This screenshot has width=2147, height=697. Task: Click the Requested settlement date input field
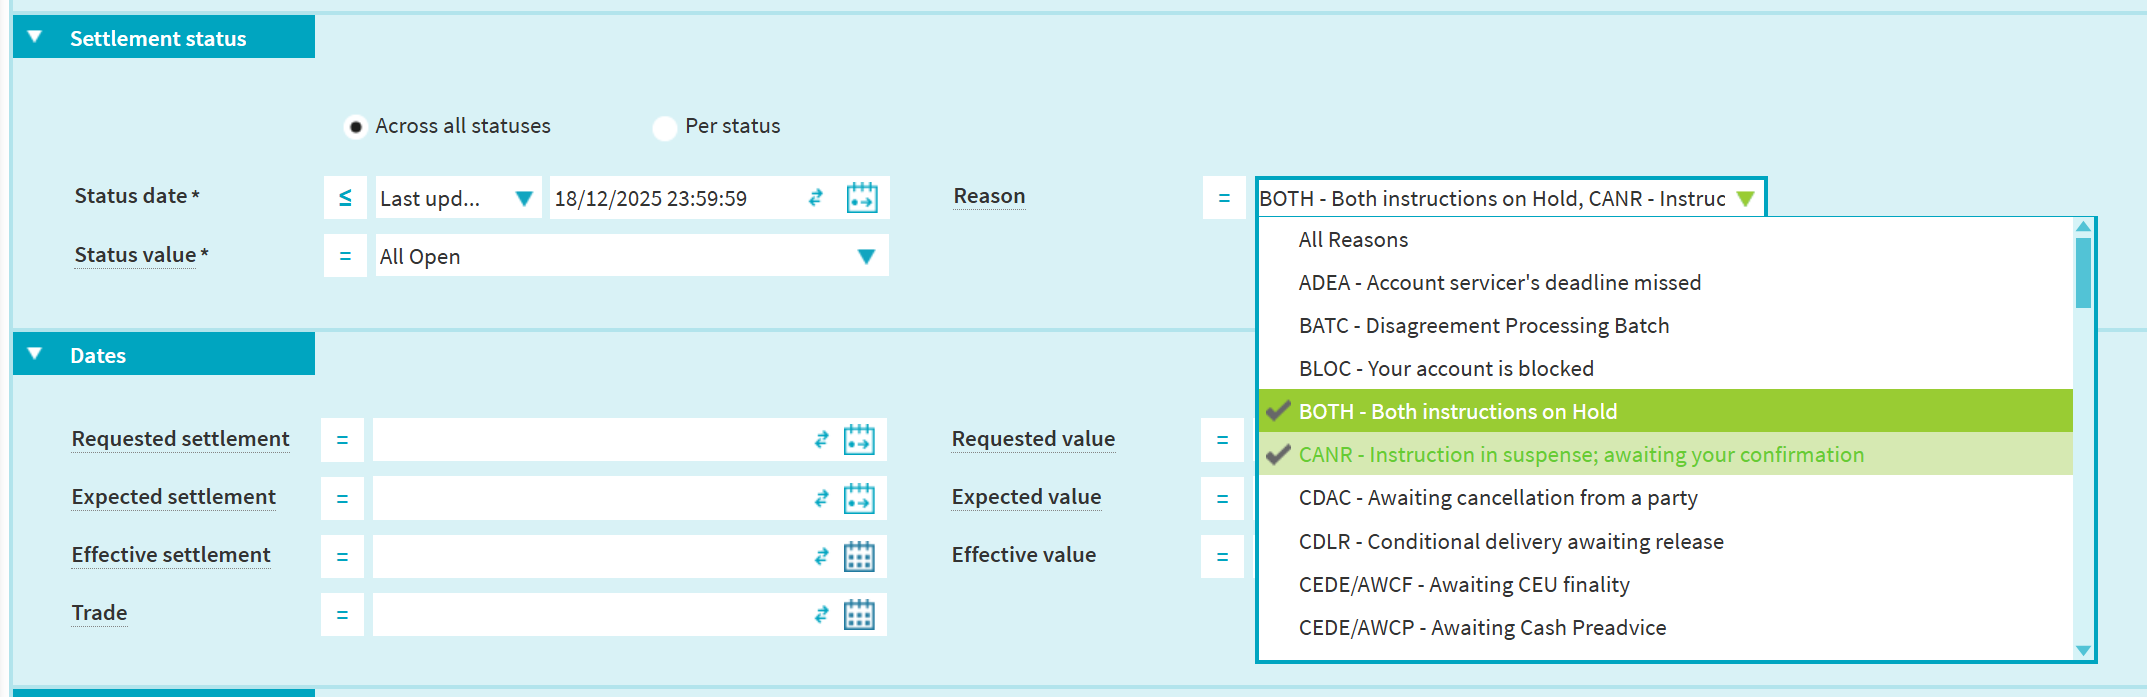pos(590,440)
